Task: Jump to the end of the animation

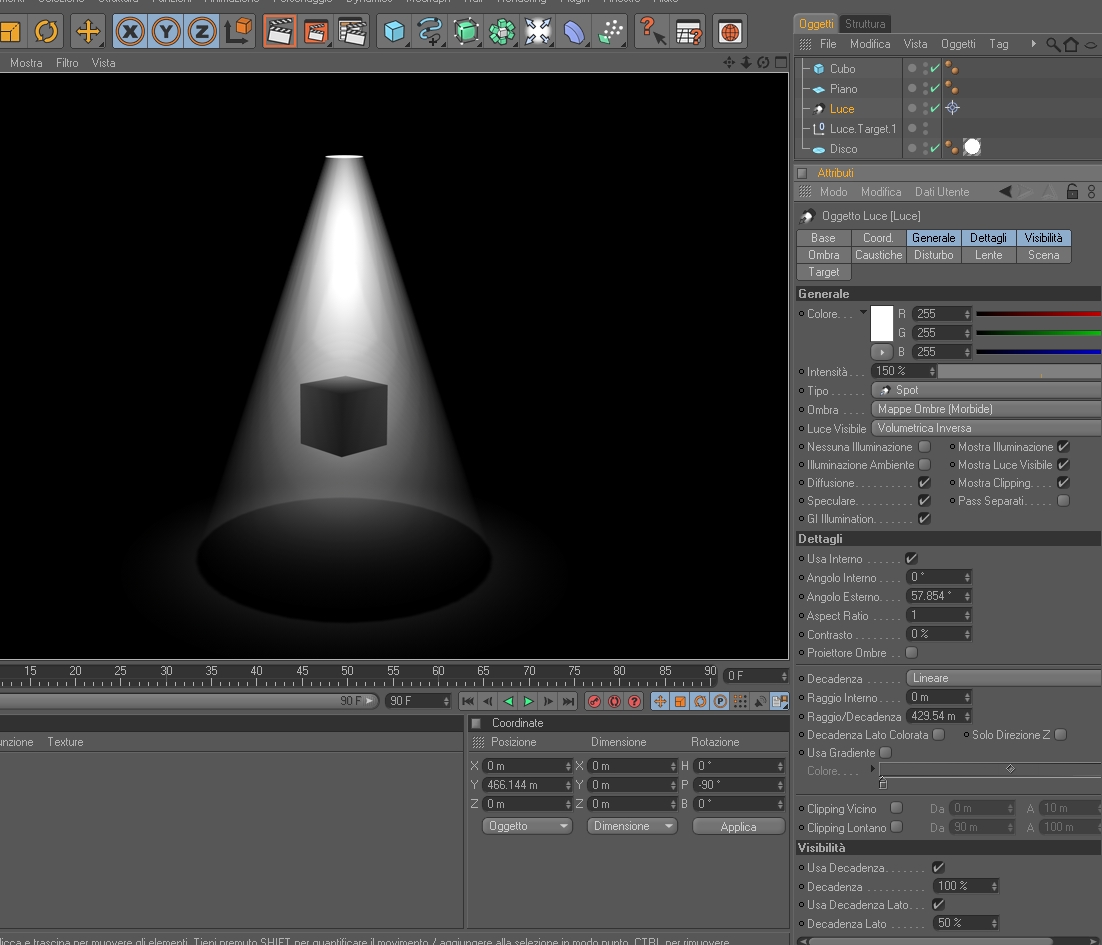Action: point(568,702)
